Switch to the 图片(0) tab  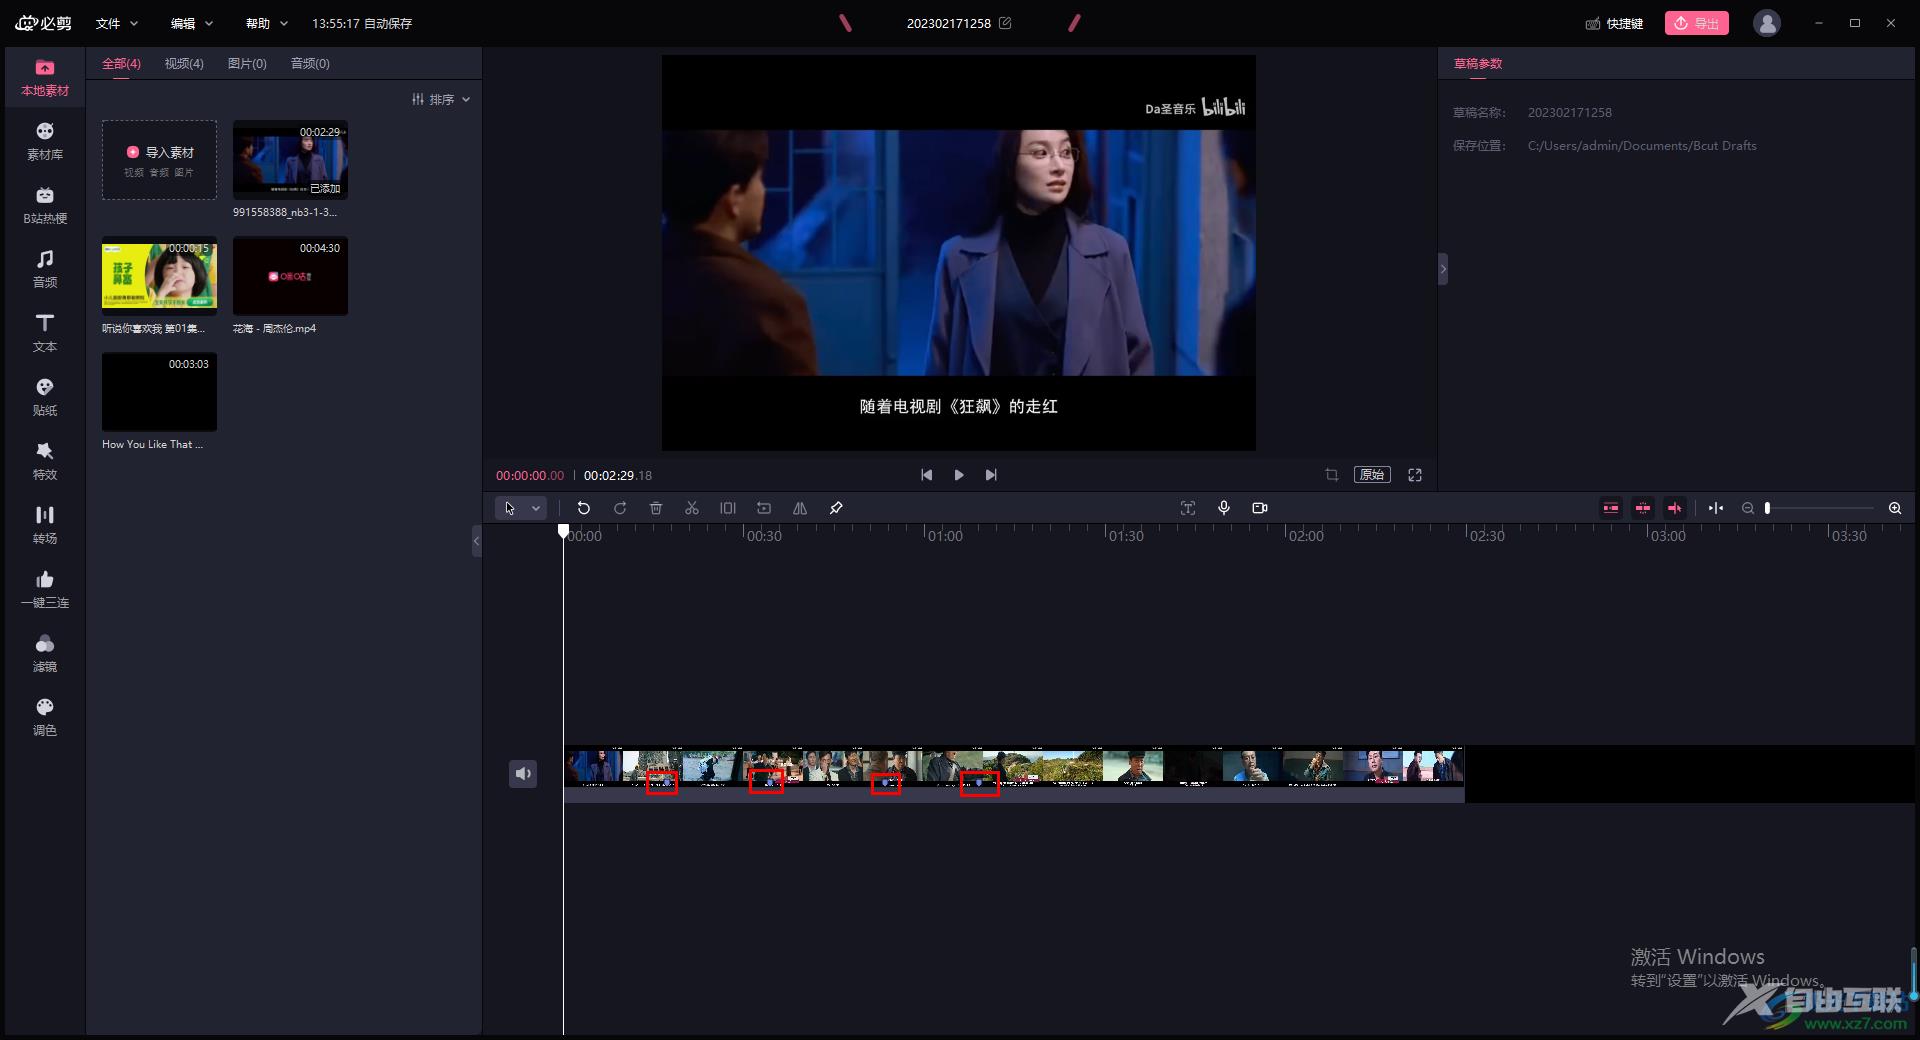coord(247,63)
